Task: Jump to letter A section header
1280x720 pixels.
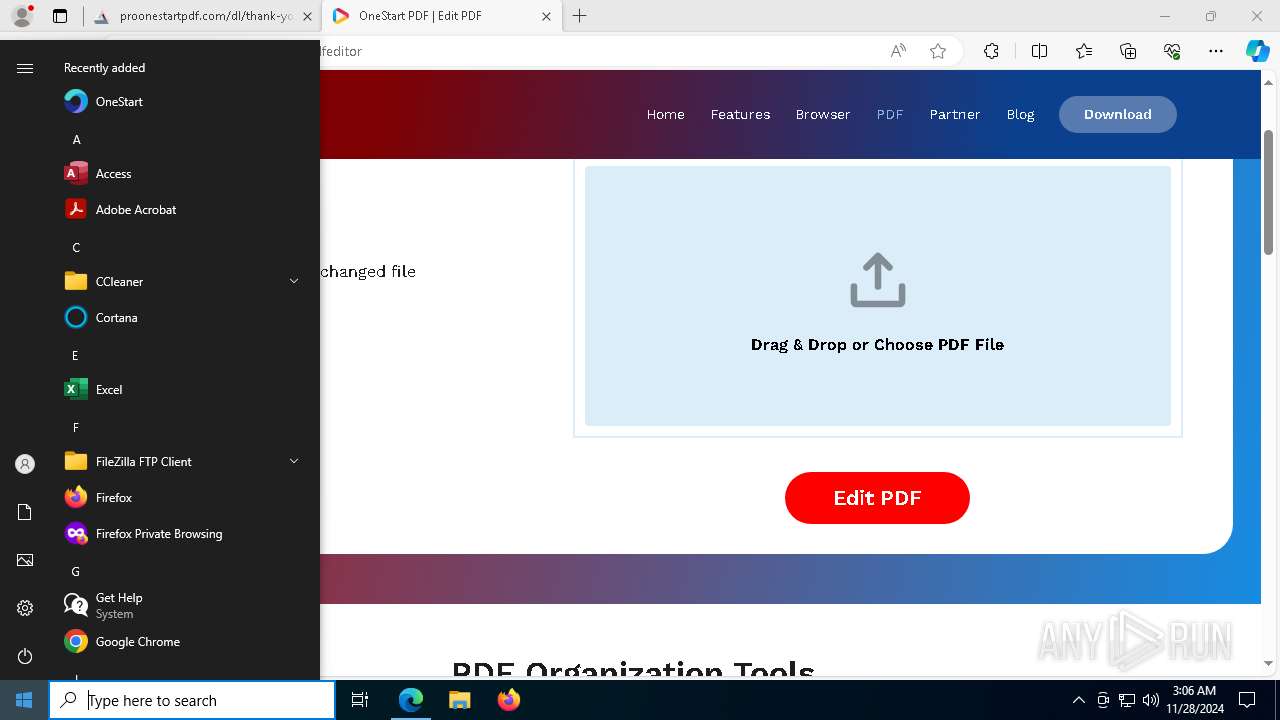Action: 76,140
